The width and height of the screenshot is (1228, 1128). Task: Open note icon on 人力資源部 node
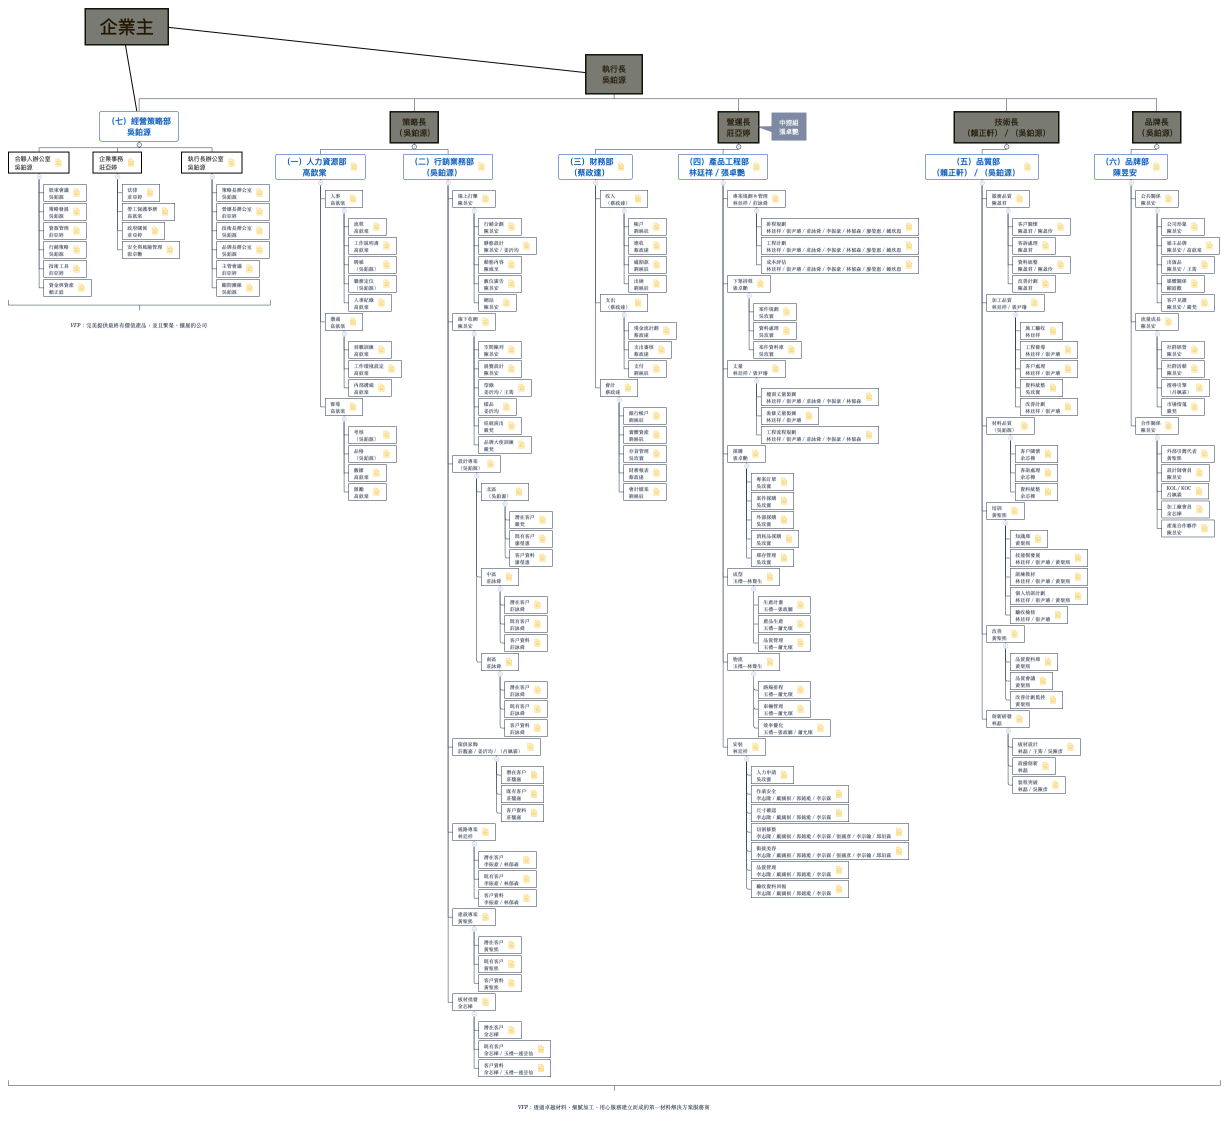click(354, 167)
